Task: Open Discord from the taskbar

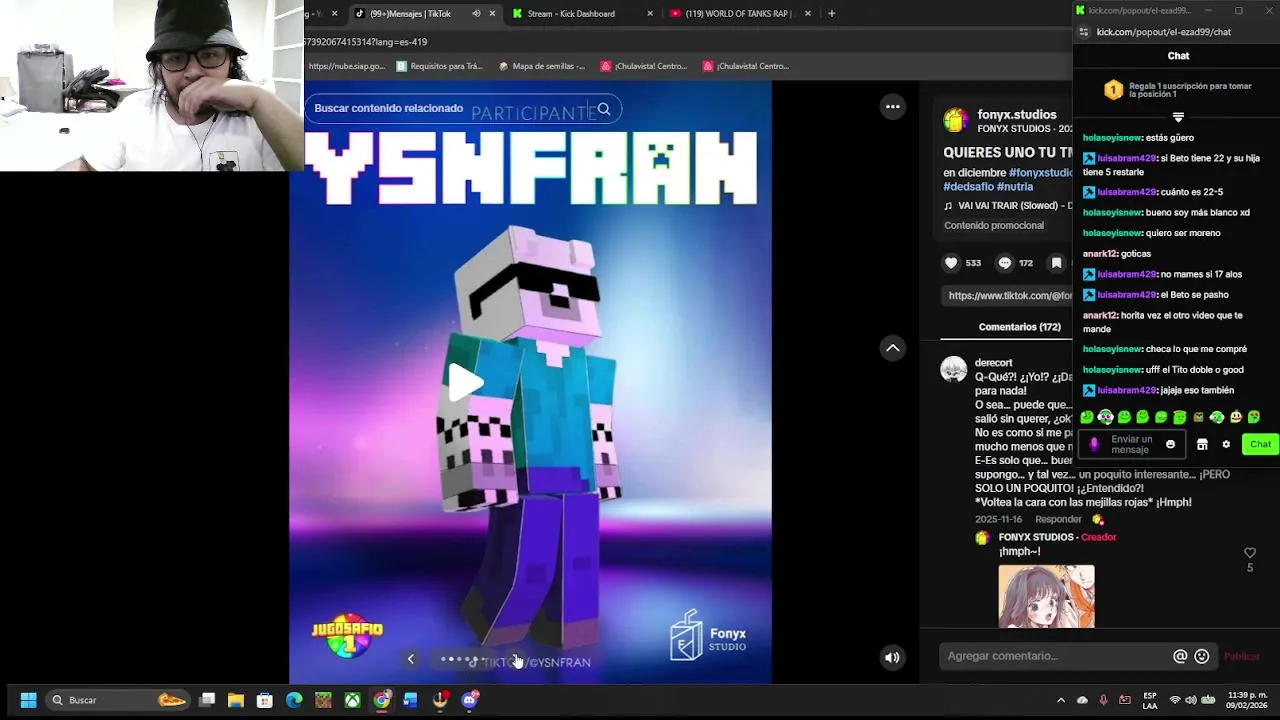Action: pyautogui.click(x=470, y=700)
